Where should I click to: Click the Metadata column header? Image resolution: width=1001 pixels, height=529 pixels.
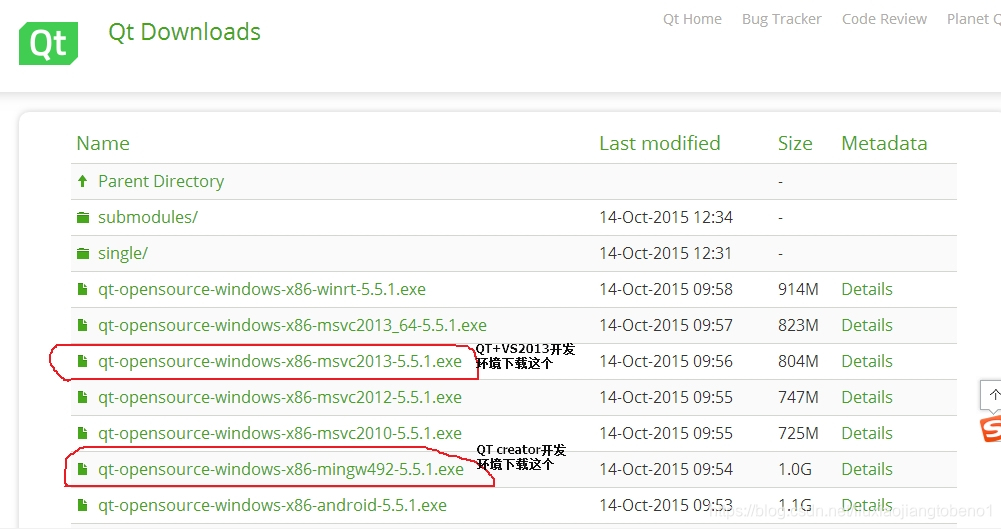[x=884, y=143]
